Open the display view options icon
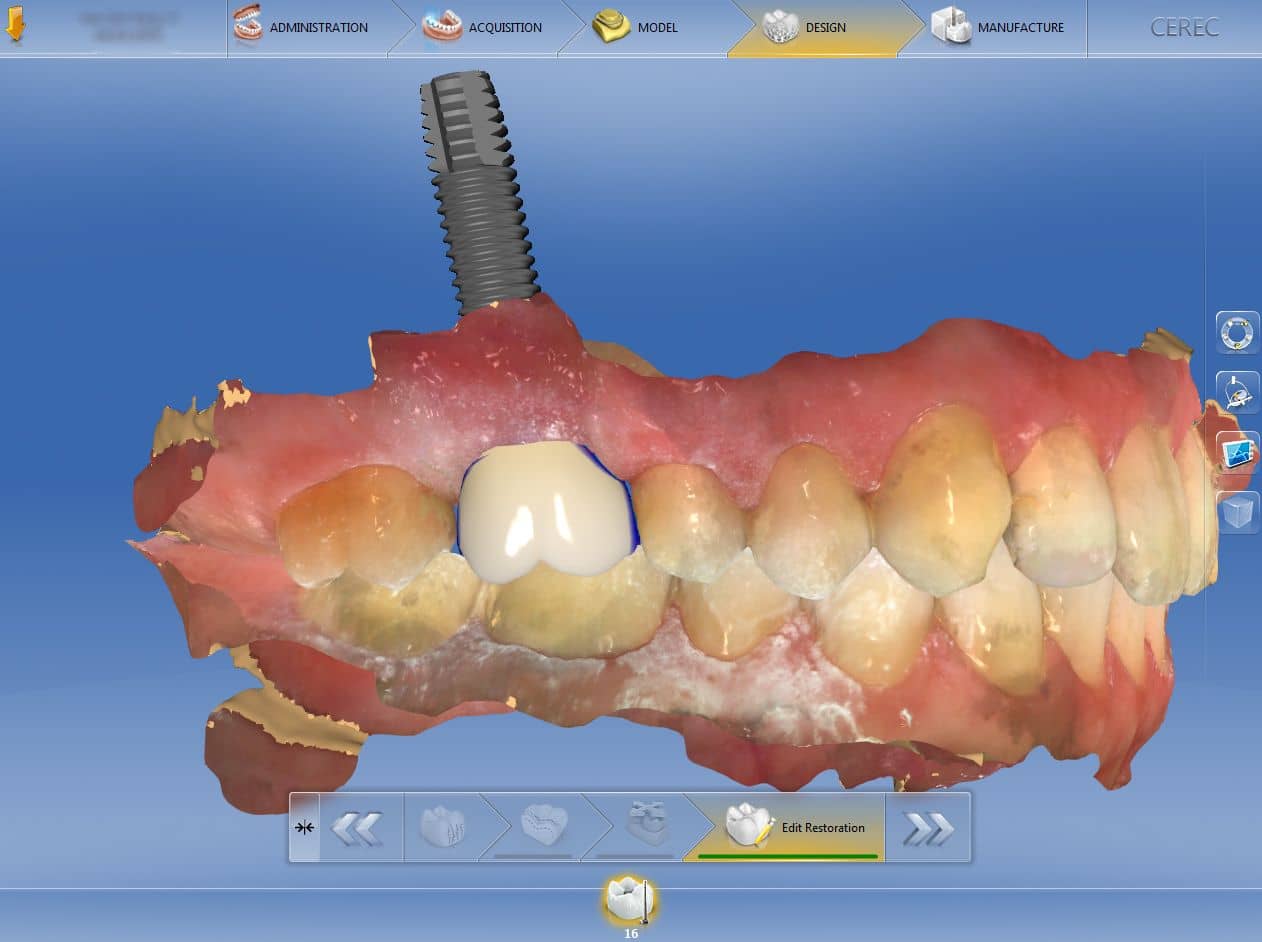 point(1237,452)
